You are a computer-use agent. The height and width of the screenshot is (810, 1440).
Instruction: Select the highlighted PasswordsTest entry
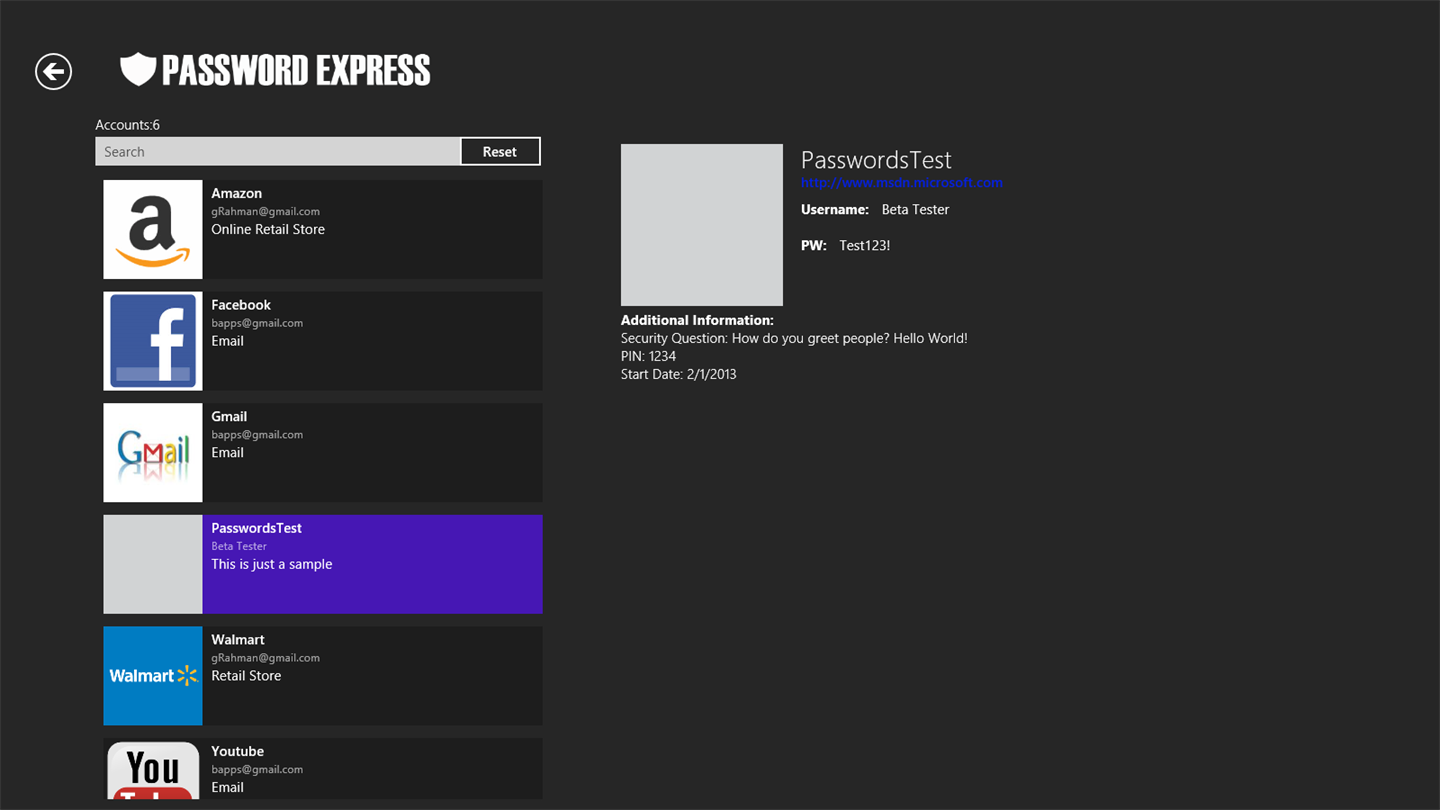pyautogui.click(x=372, y=564)
